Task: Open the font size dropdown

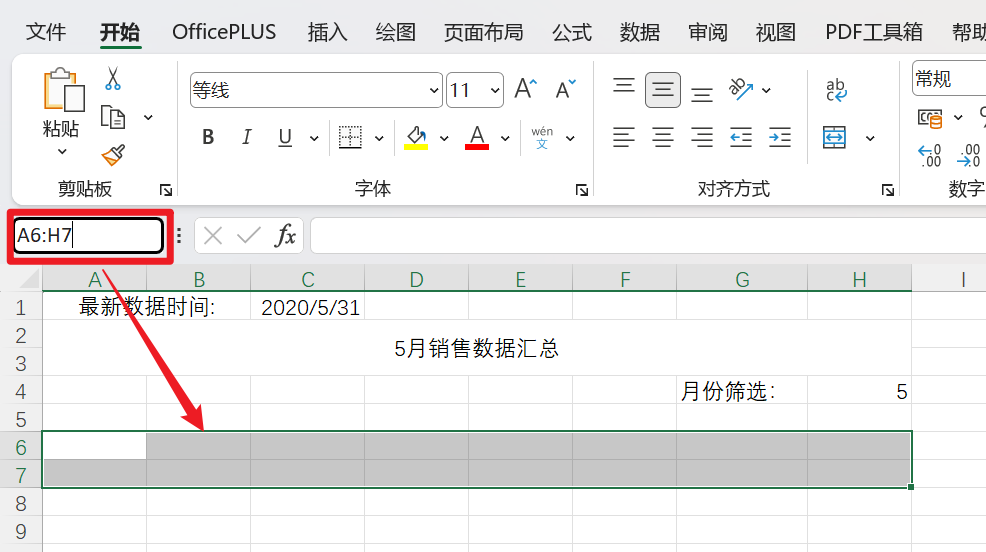Action: tap(495, 91)
